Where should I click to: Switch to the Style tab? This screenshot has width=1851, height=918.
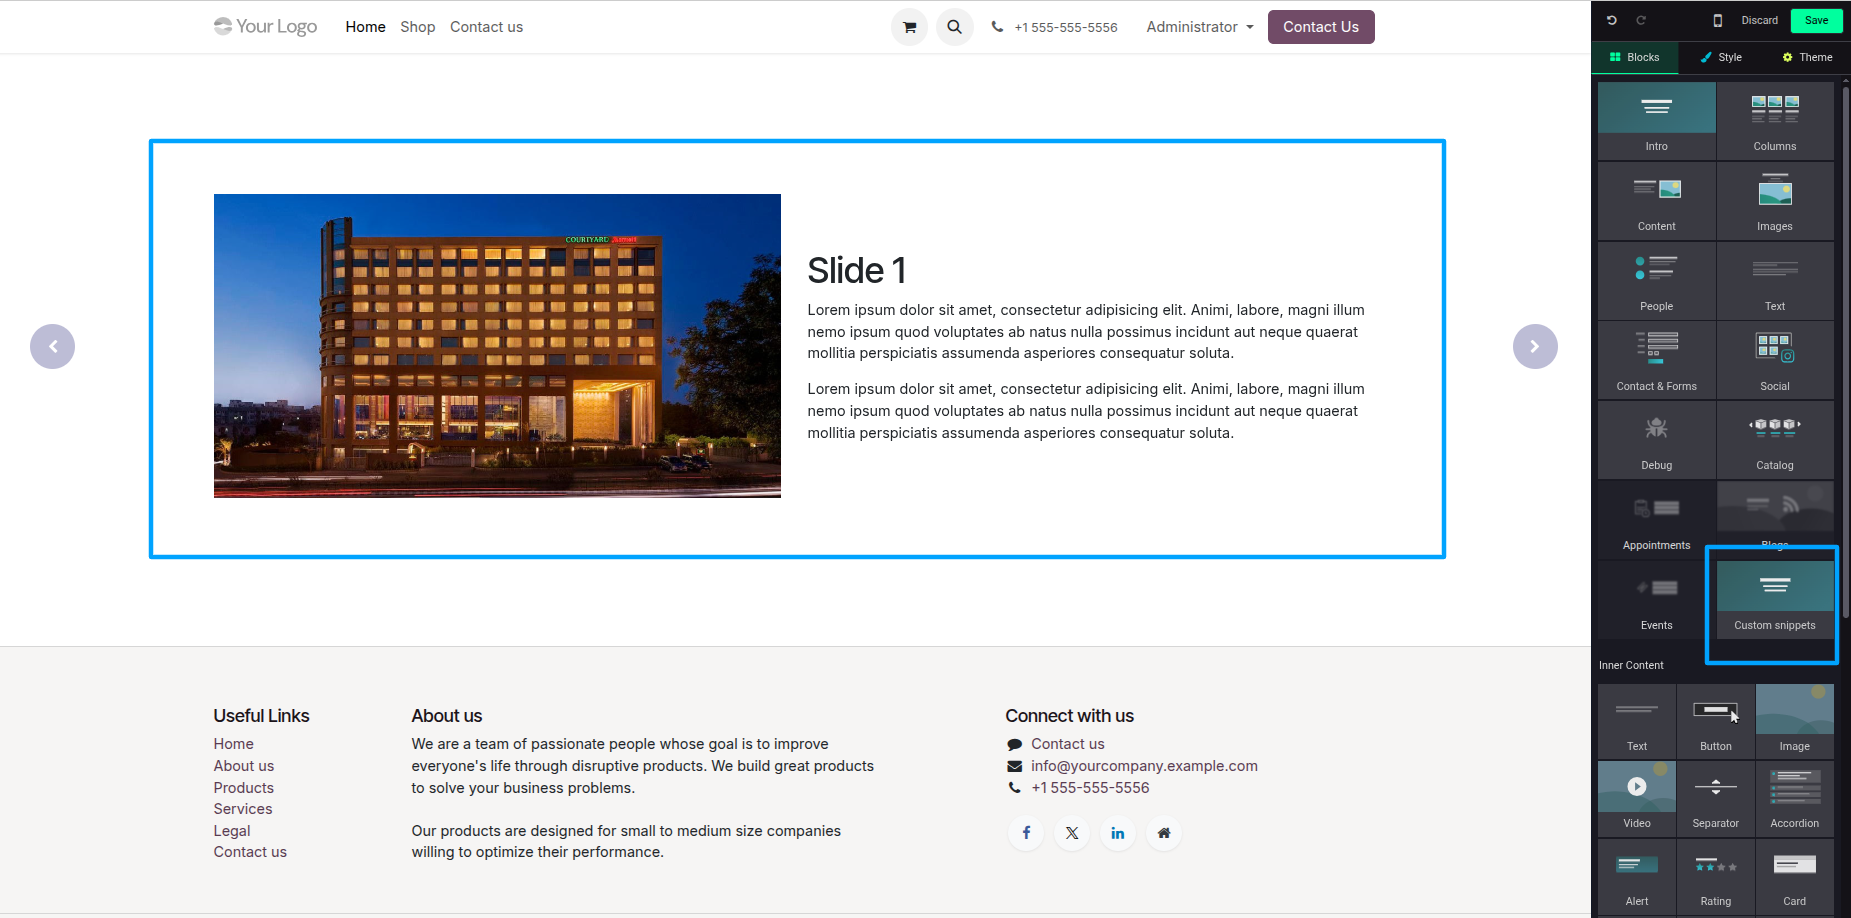[1721, 57]
